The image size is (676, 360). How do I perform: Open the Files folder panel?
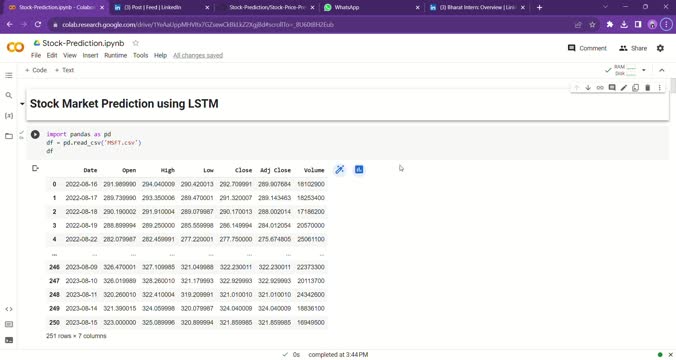(9, 136)
